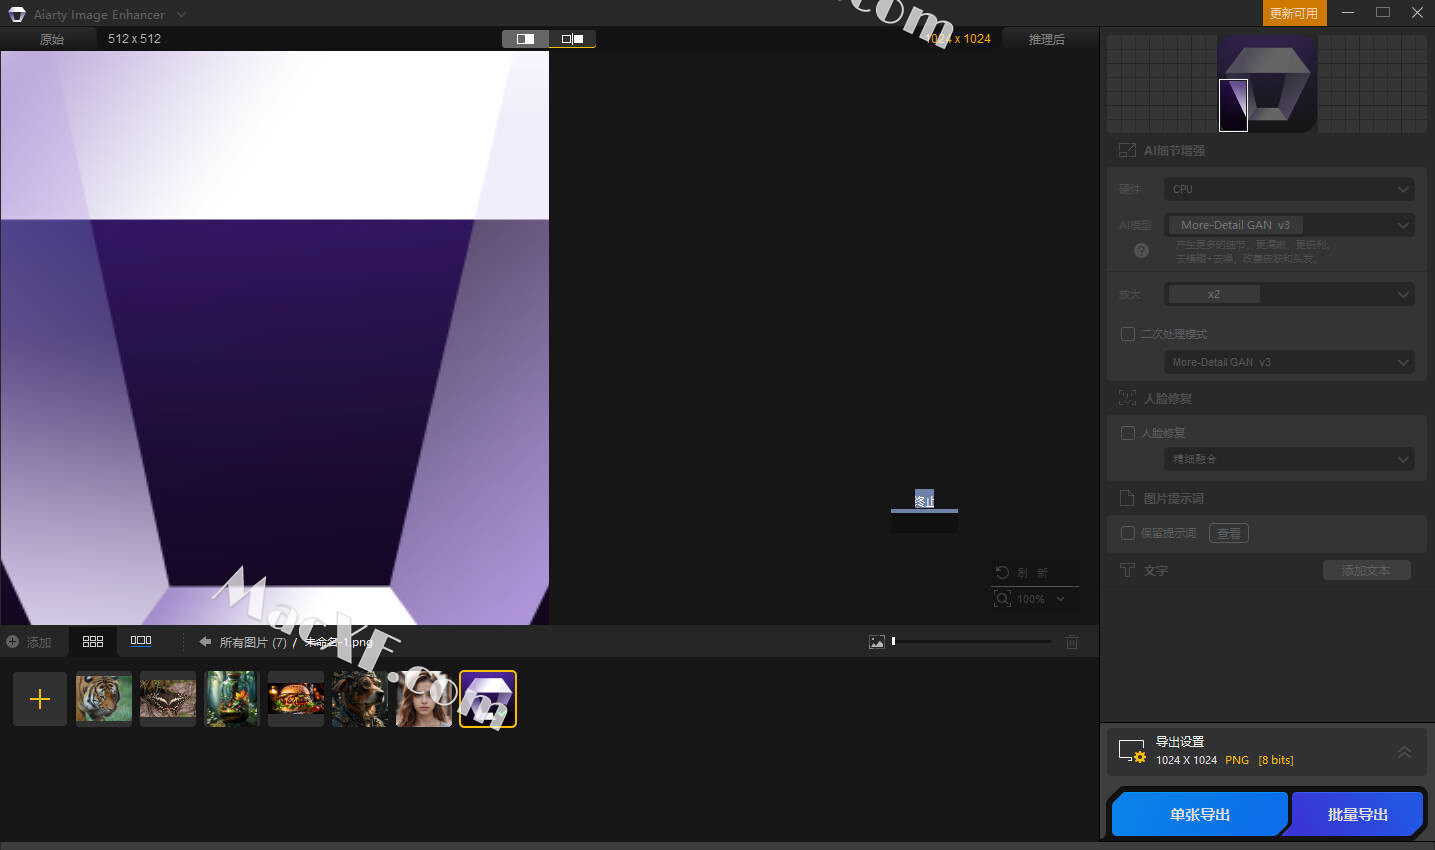Click the thumbnail size image icon
Screen dimensions: 1435x850
coord(877,642)
